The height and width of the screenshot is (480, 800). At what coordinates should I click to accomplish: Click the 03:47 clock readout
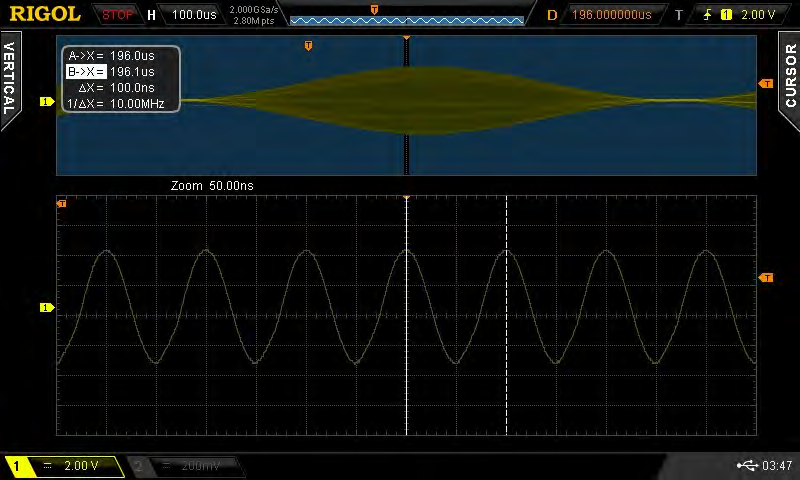(x=777, y=465)
